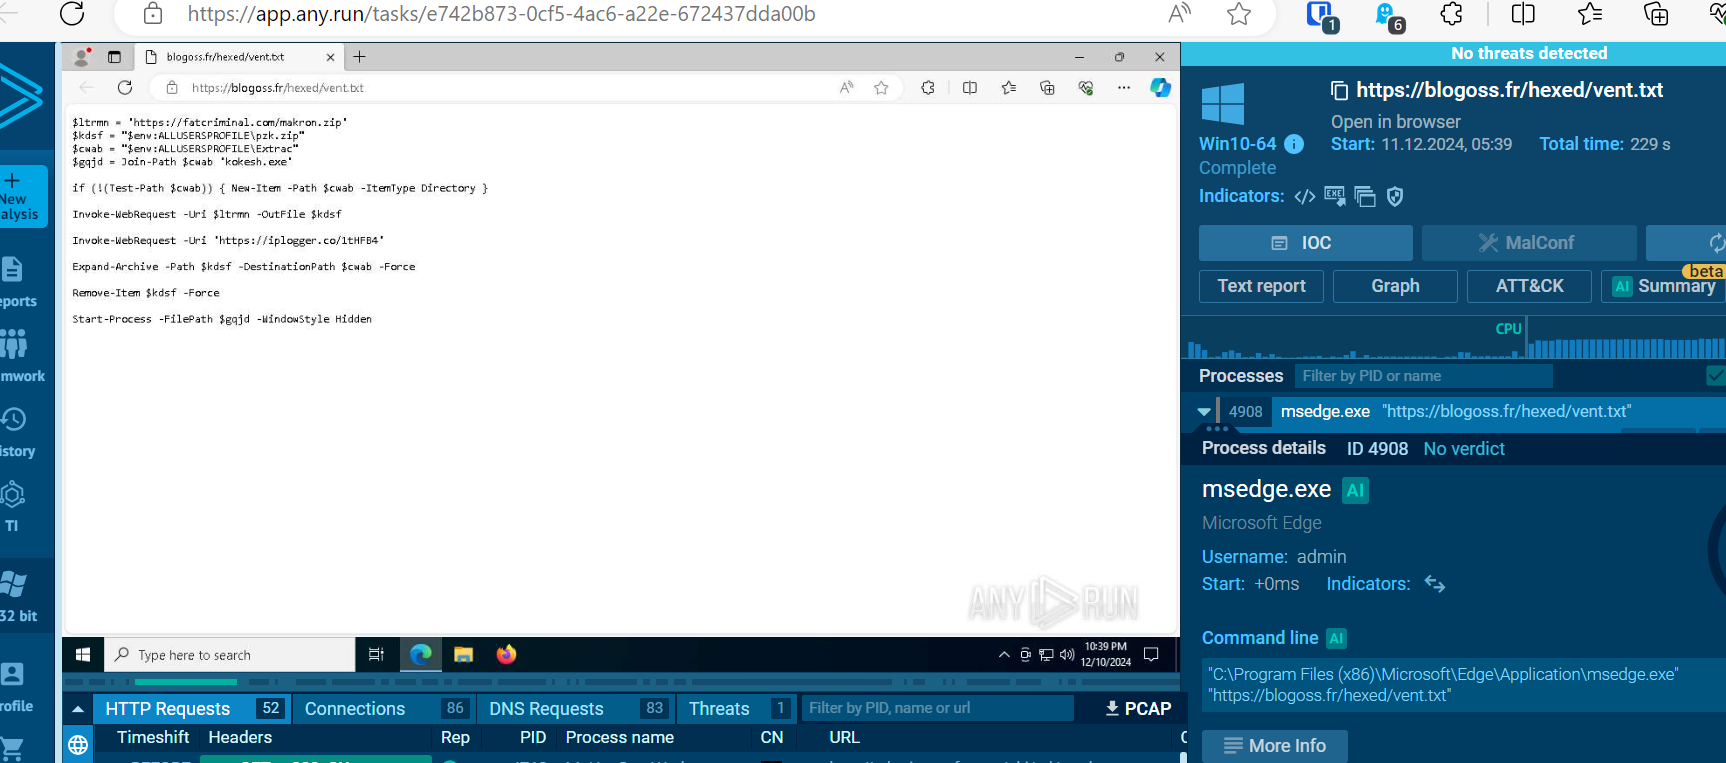The image size is (1726, 763).
Task: Switch to Connections tab
Action: tap(385, 709)
